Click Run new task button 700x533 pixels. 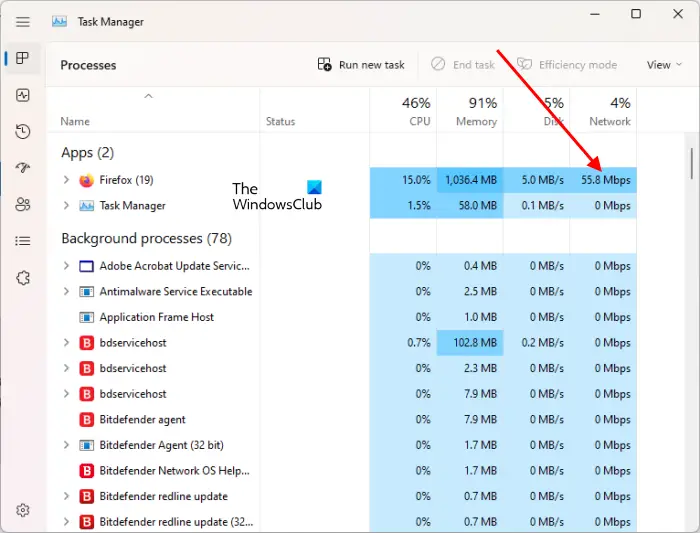pyautogui.click(x=361, y=65)
